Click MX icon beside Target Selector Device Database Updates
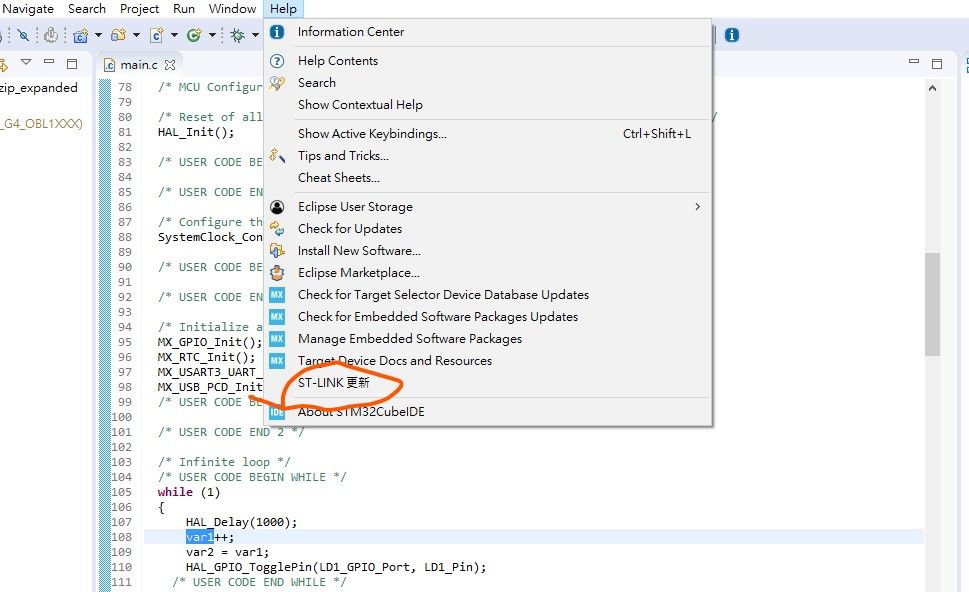Screen dimensions: 969x592 [277, 295]
